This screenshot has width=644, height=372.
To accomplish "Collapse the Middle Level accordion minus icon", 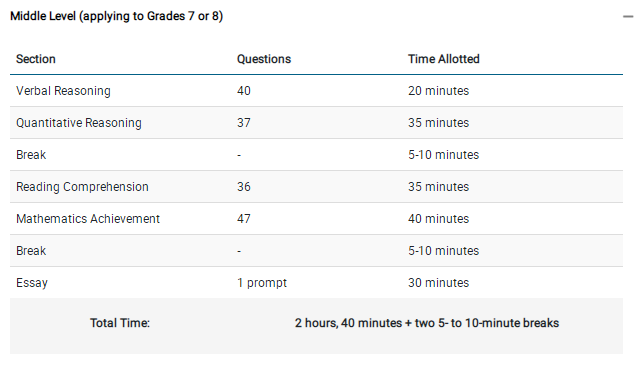I will point(628,17).
